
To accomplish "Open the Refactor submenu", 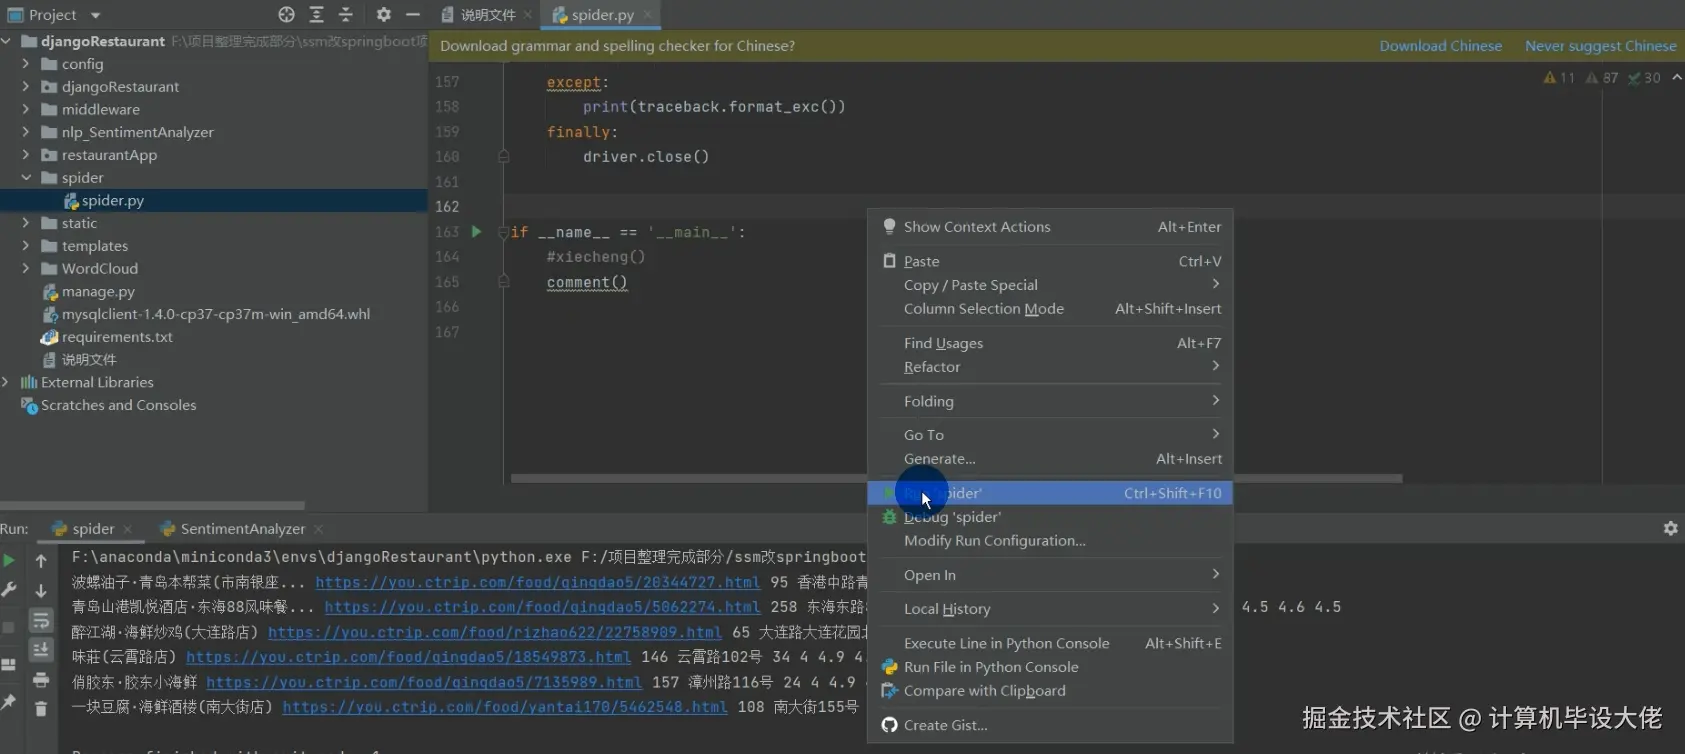I will pos(1050,367).
